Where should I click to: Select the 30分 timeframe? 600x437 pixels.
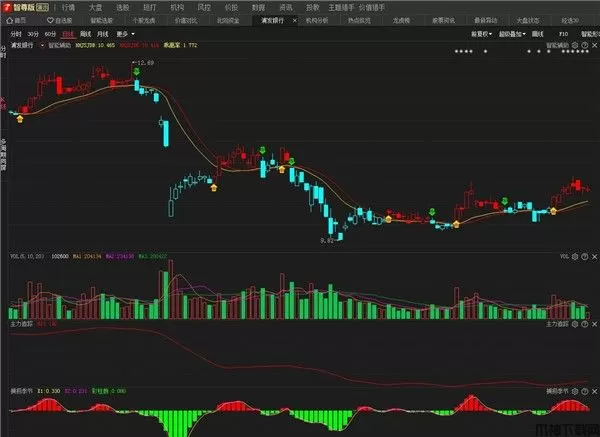(33, 34)
